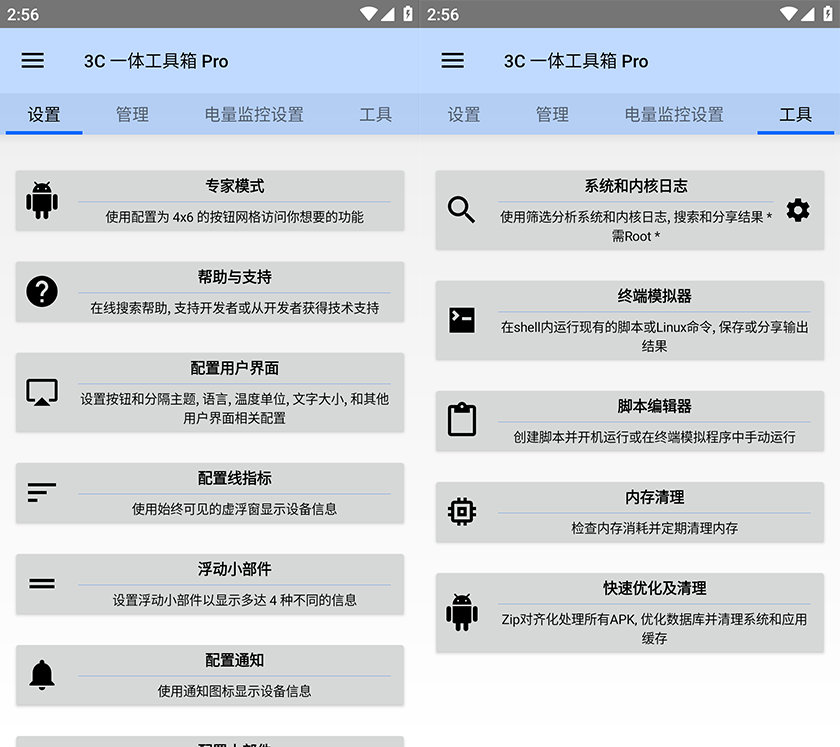Check the right screen battery icon
The width and height of the screenshot is (840, 747).
(828, 13)
